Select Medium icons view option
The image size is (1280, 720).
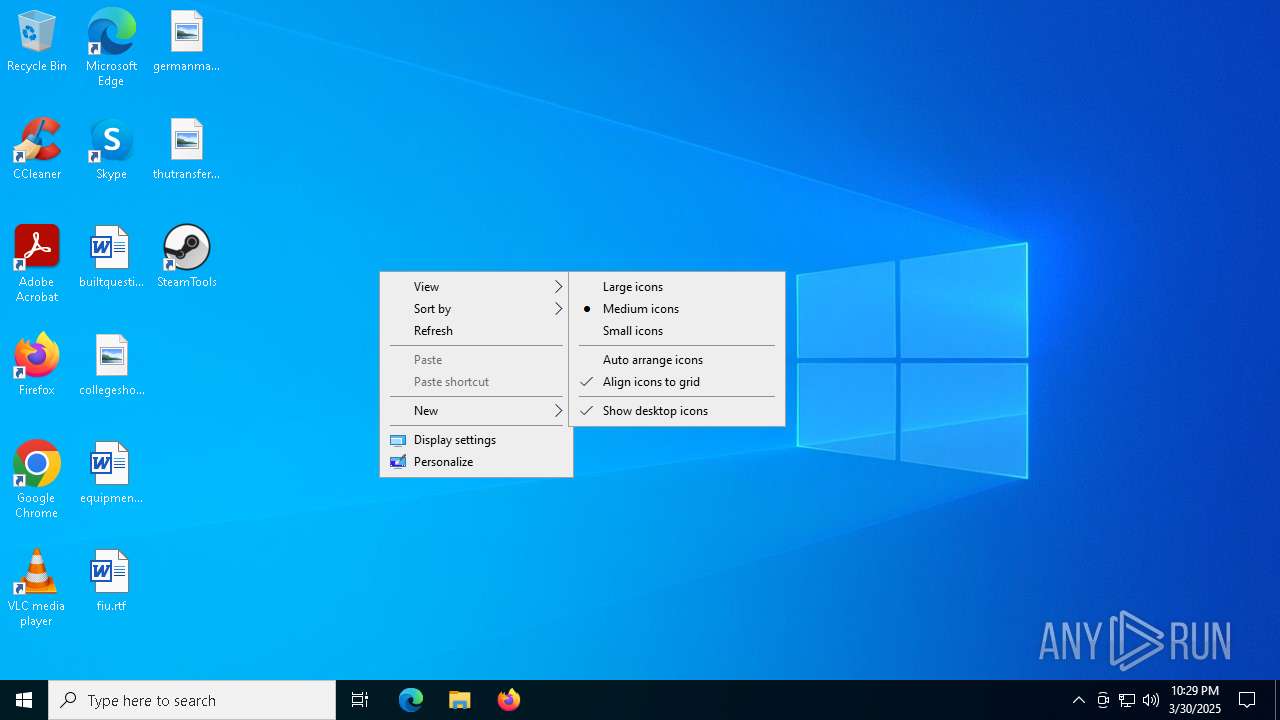(677, 309)
